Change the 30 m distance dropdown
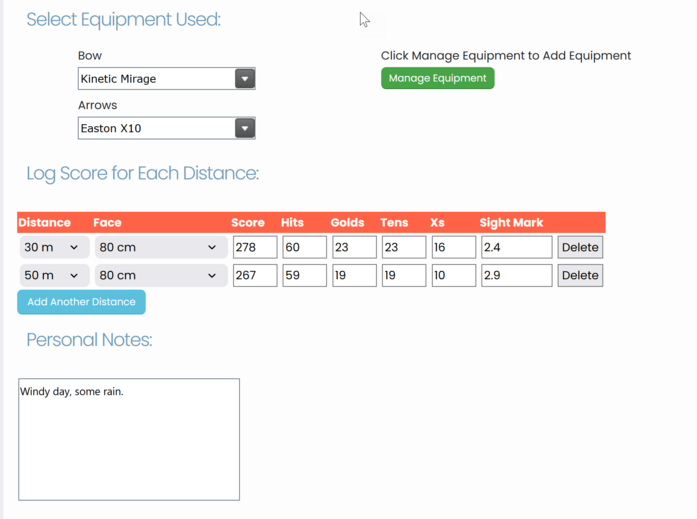 pyautogui.click(x=54, y=247)
